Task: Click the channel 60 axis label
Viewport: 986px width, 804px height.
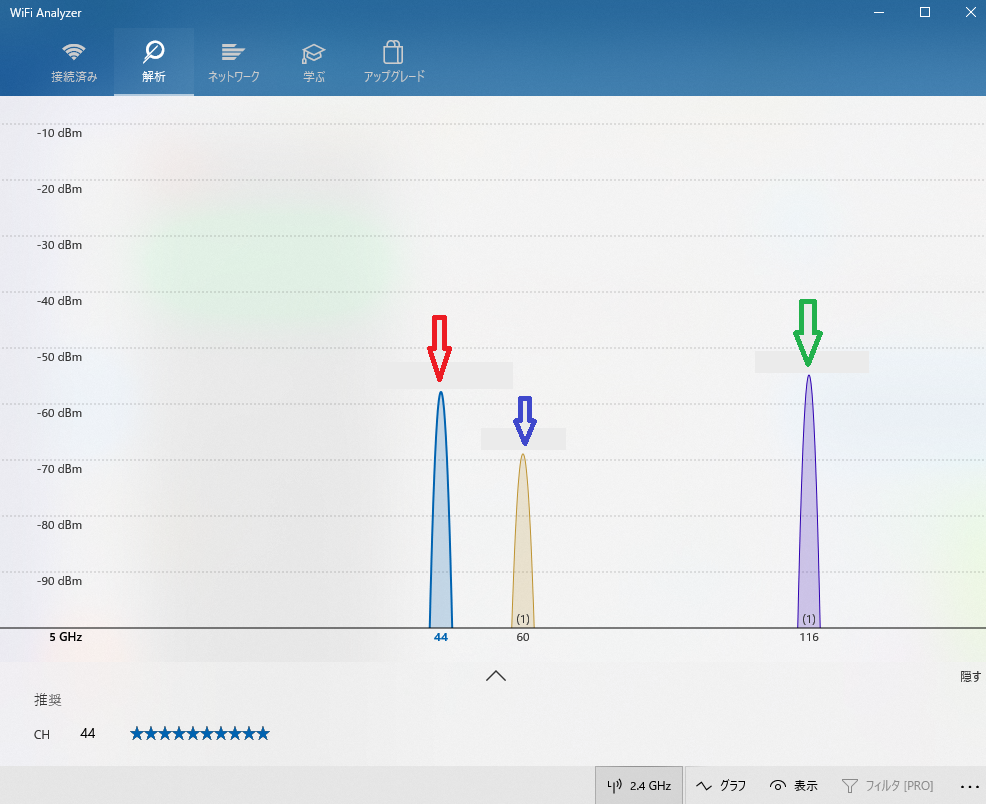Action: (523, 637)
